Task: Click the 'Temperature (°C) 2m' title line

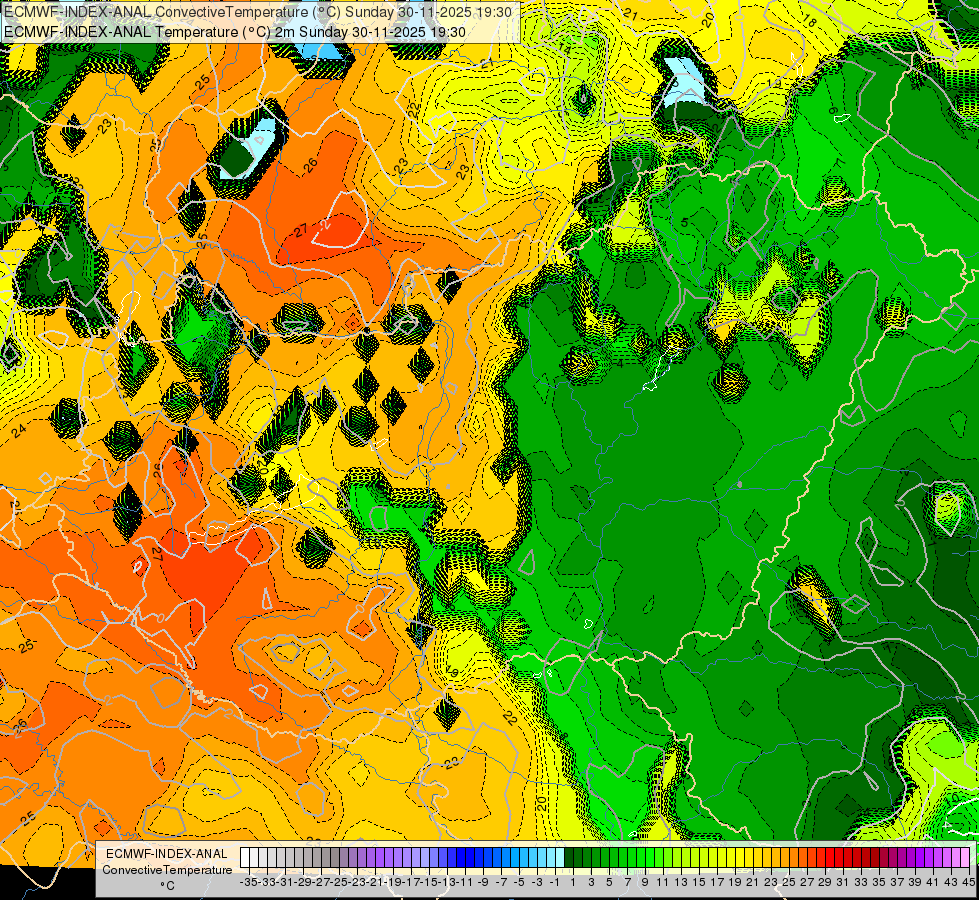Action: coord(235,31)
